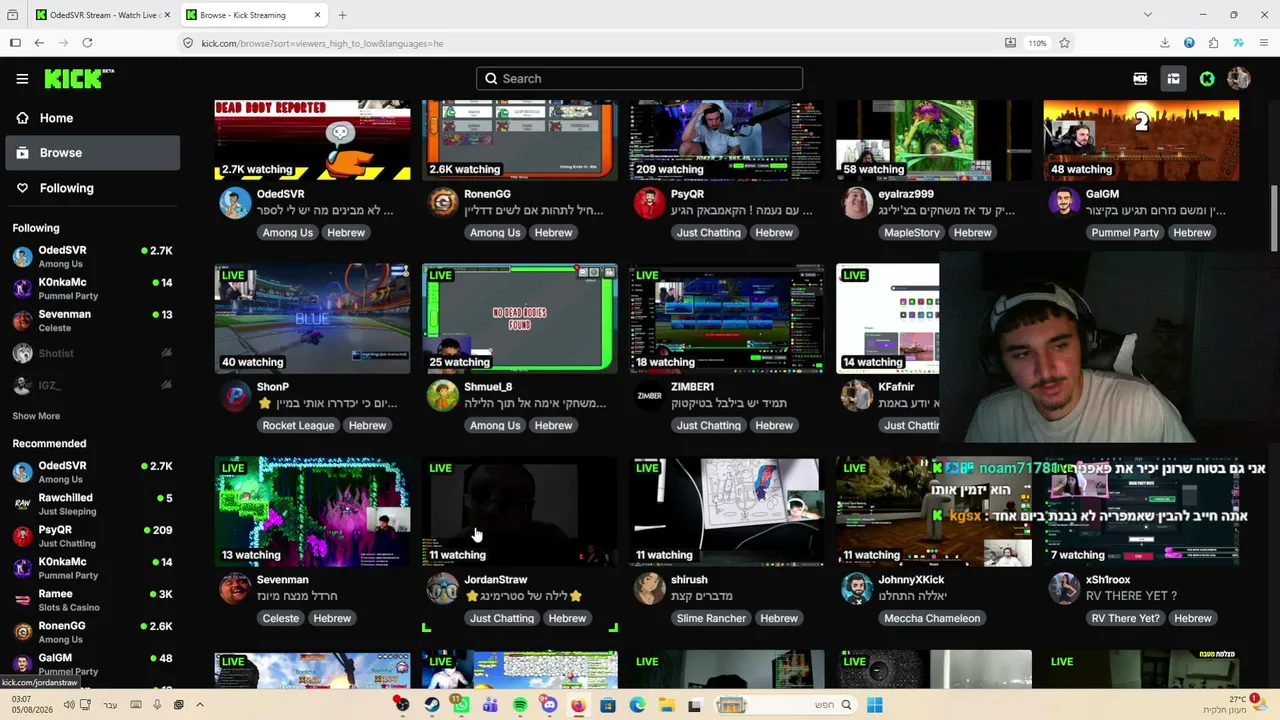The height and width of the screenshot is (720, 1280).
Task: Open Rawchilled in the Recommended list
Action: point(92,504)
